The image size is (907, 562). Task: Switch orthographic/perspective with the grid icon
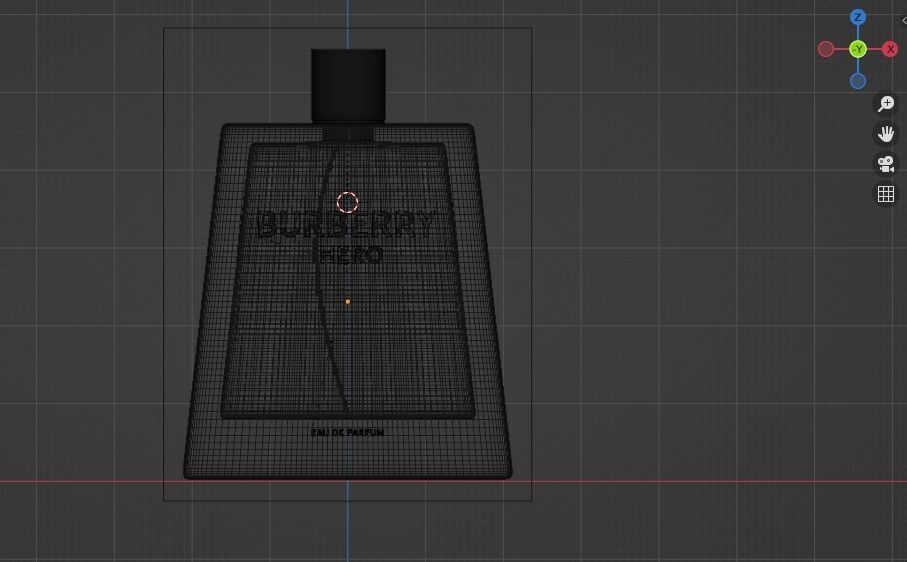point(886,194)
